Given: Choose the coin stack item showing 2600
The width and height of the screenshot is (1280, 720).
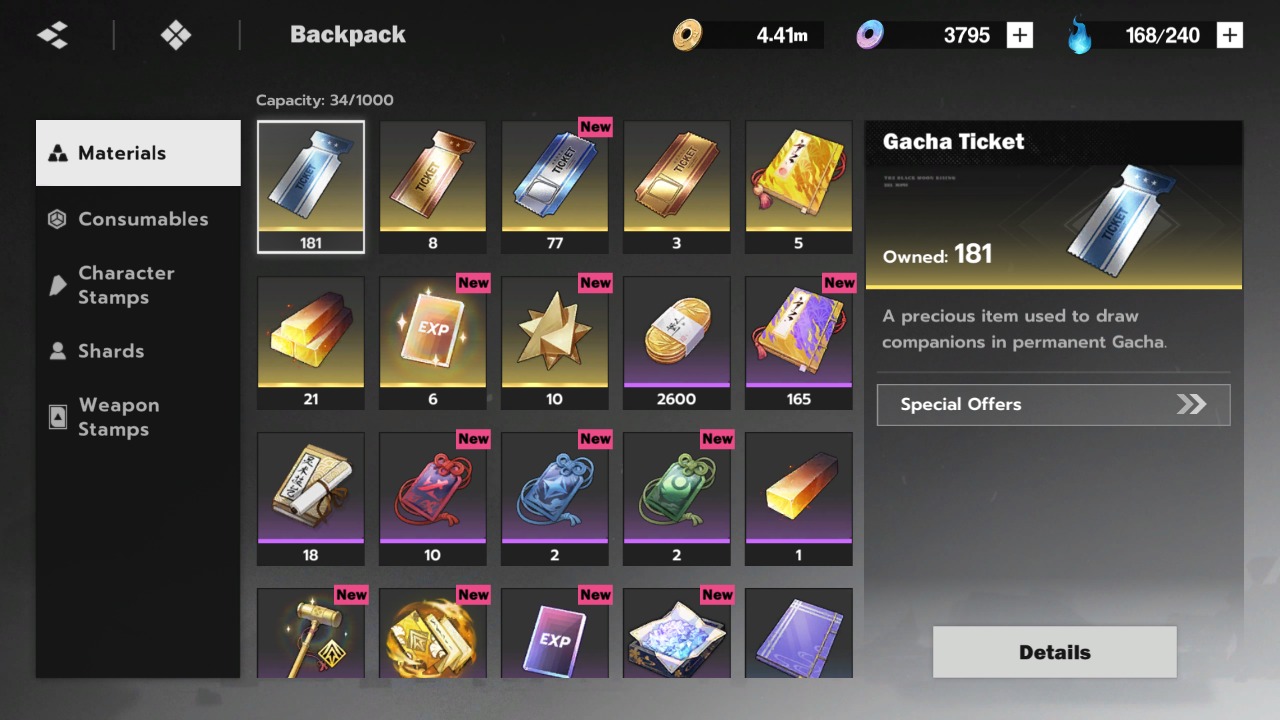Looking at the screenshot, I should (x=677, y=343).
